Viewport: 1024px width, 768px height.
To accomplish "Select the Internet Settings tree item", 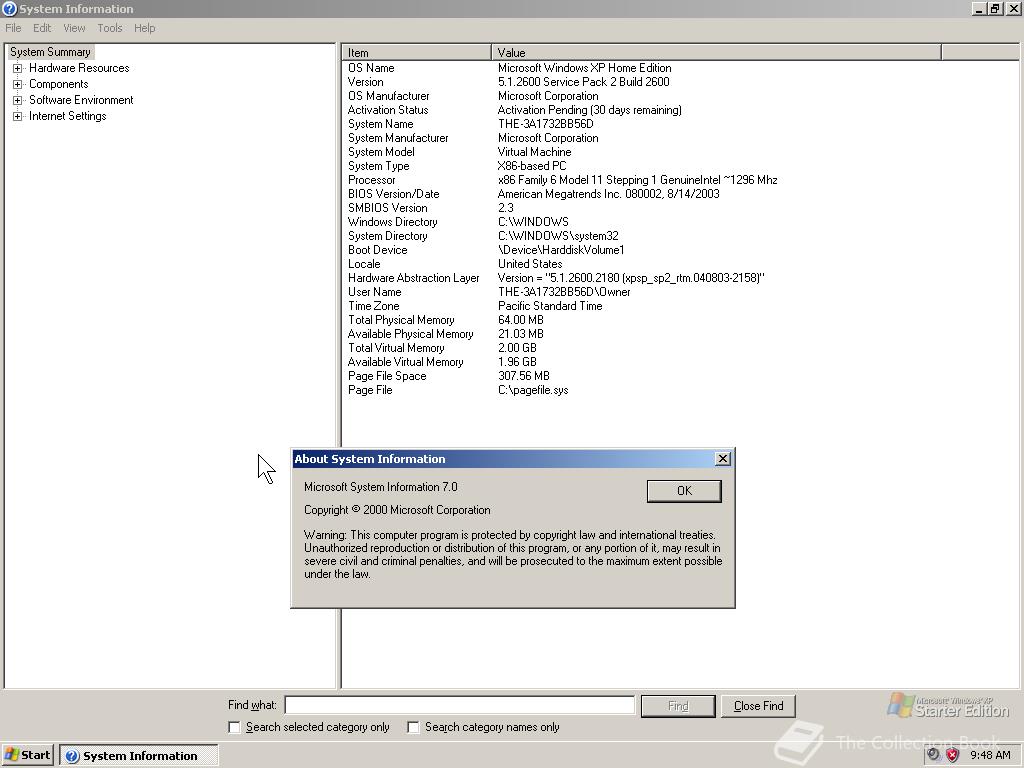I will [x=67, y=116].
